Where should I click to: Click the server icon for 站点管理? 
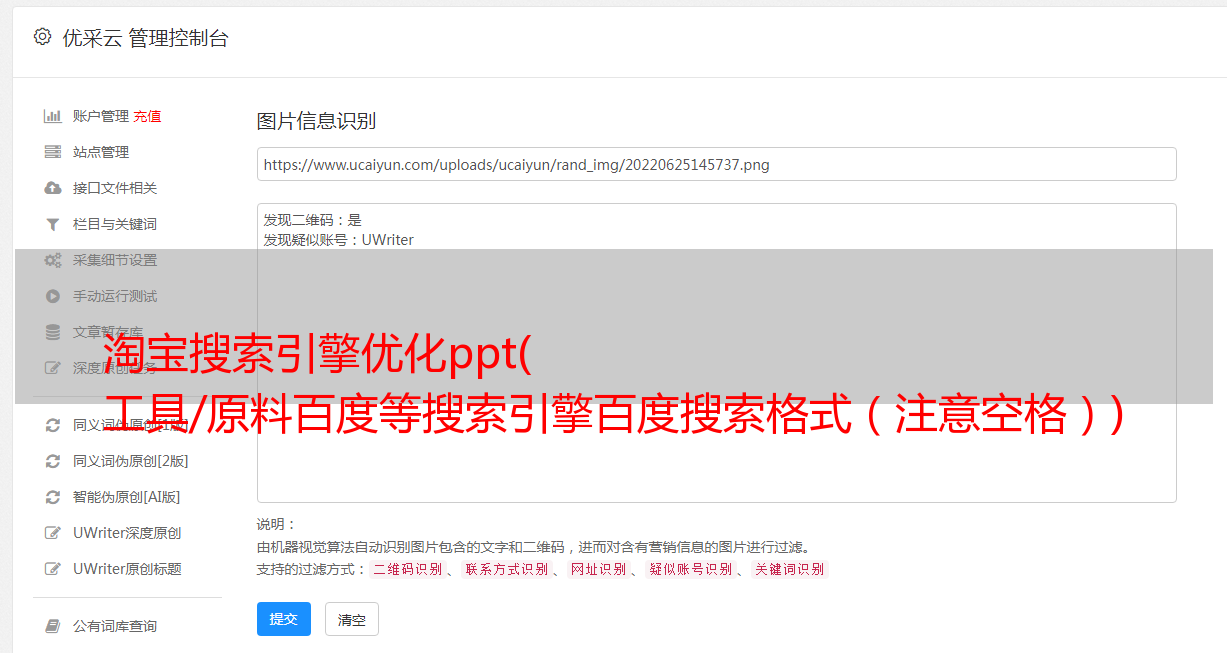53,152
